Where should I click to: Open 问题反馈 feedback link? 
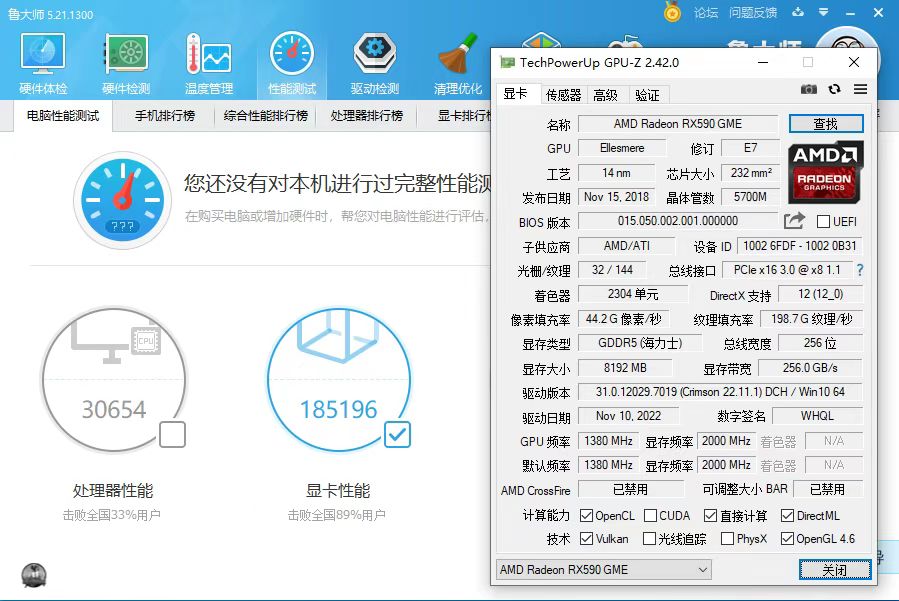[x=753, y=13]
